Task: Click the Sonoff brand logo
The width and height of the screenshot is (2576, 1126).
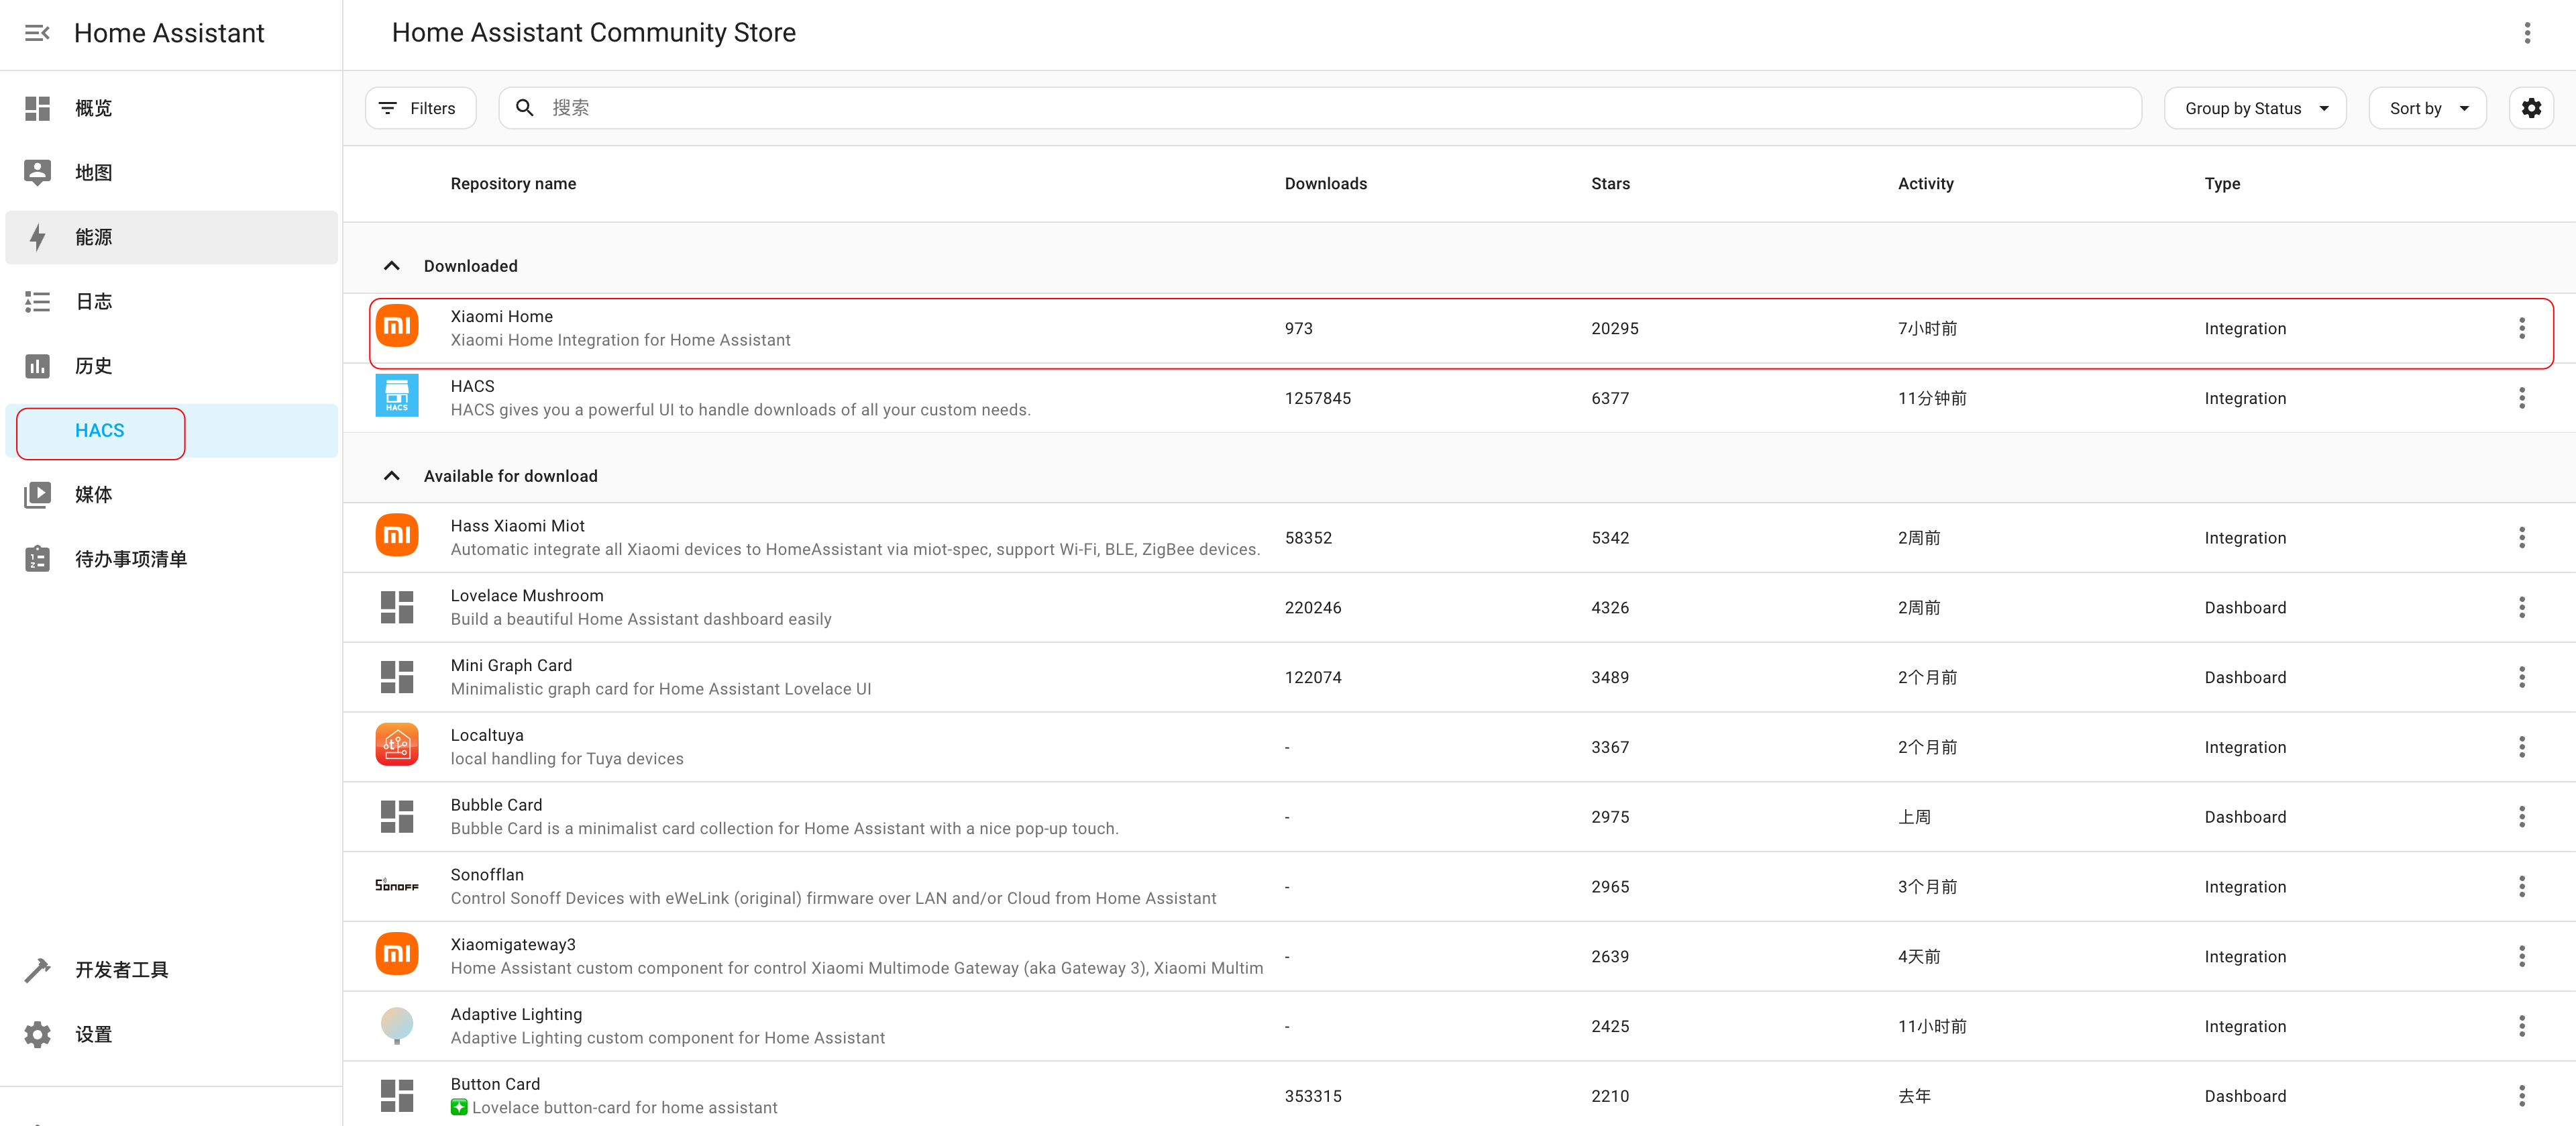Action: click(x=397, y=885)
